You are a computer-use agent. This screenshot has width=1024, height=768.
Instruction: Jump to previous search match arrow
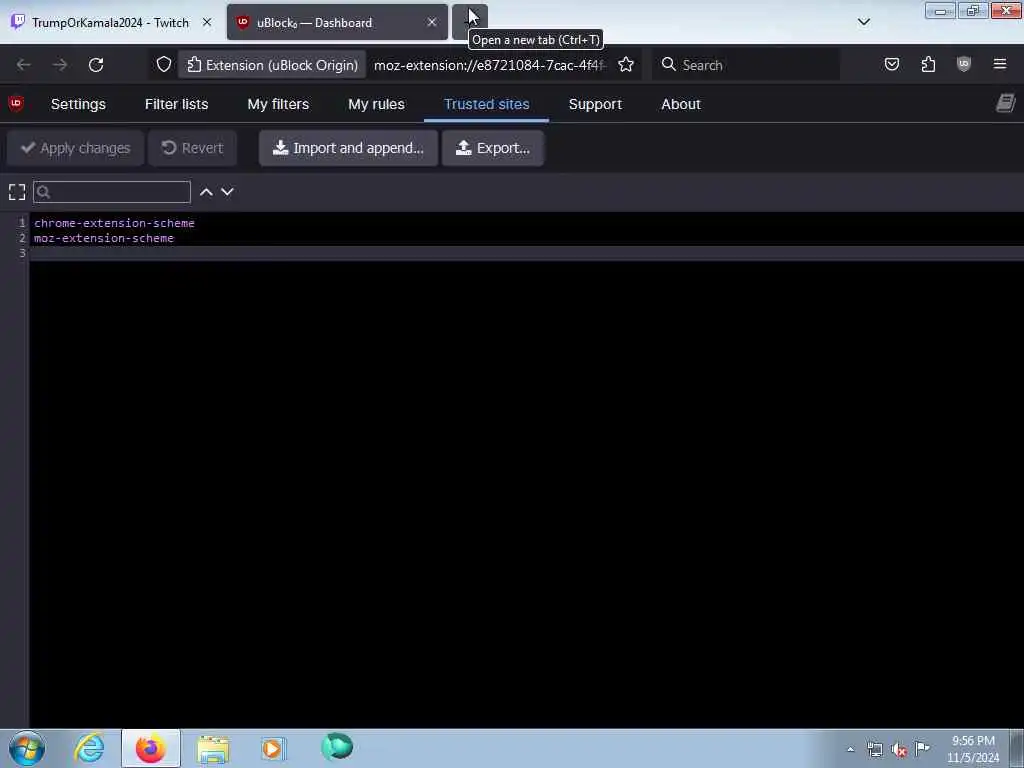tap(206, 192)
